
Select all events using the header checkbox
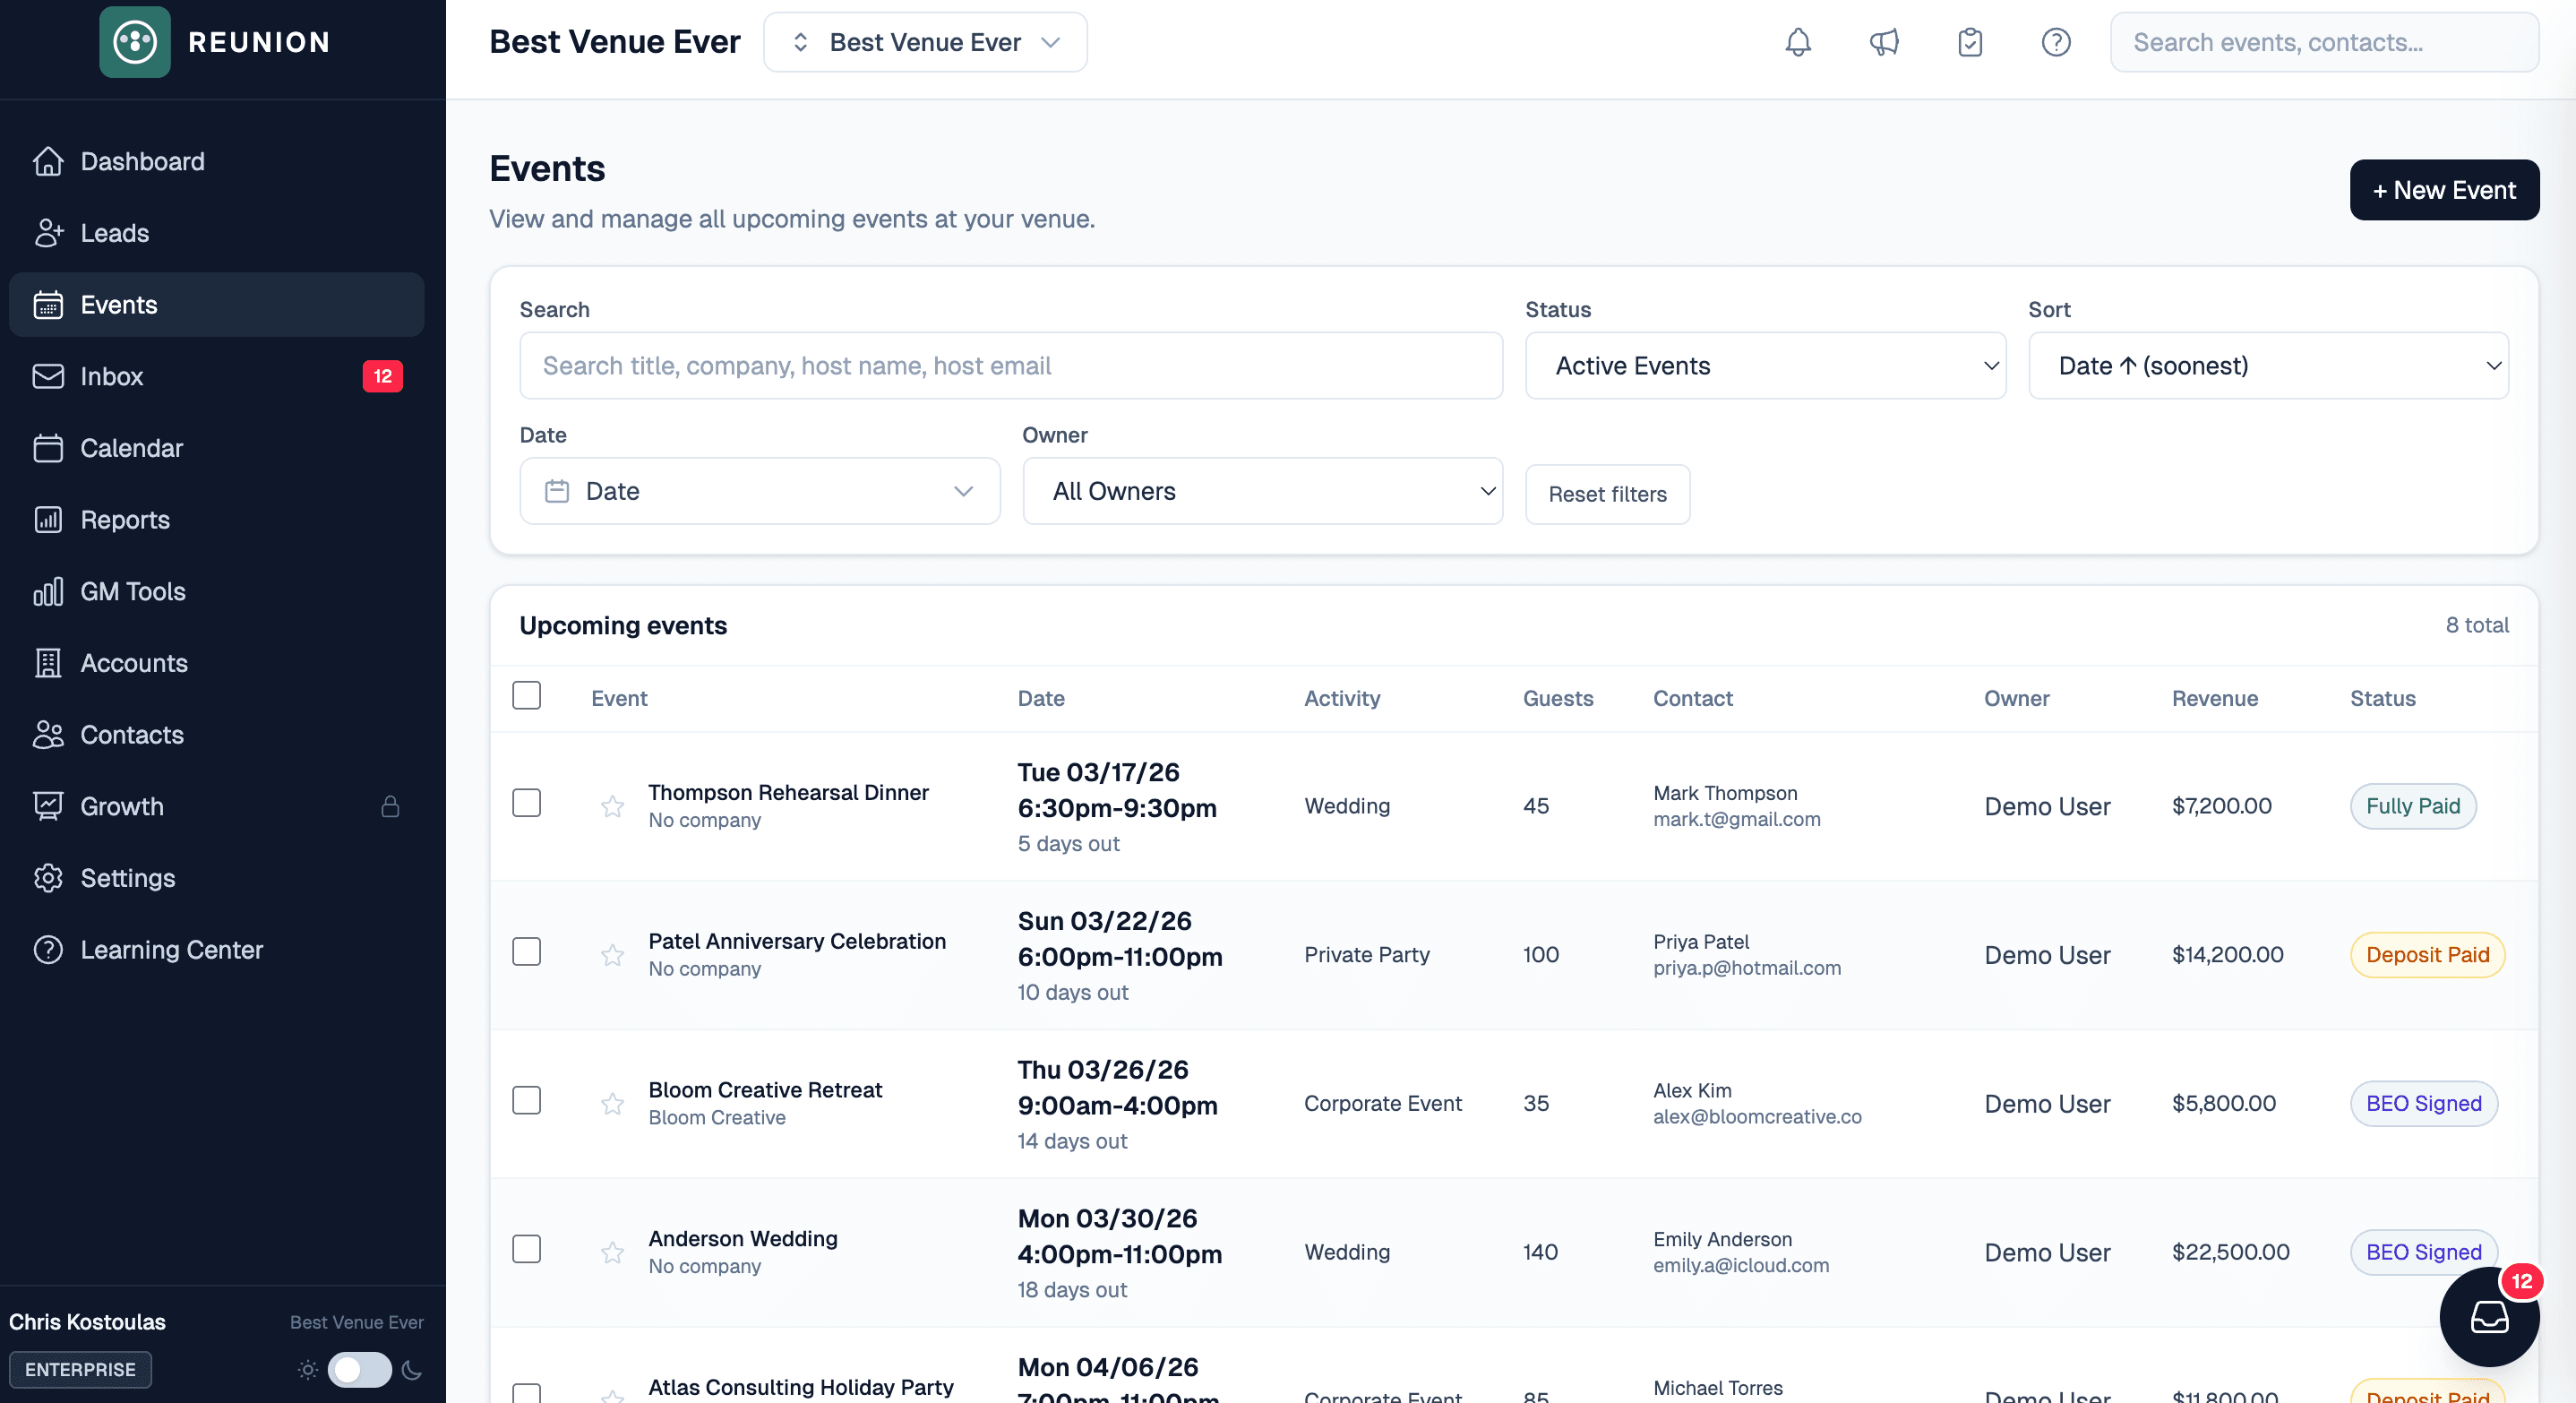coord(527,695)
